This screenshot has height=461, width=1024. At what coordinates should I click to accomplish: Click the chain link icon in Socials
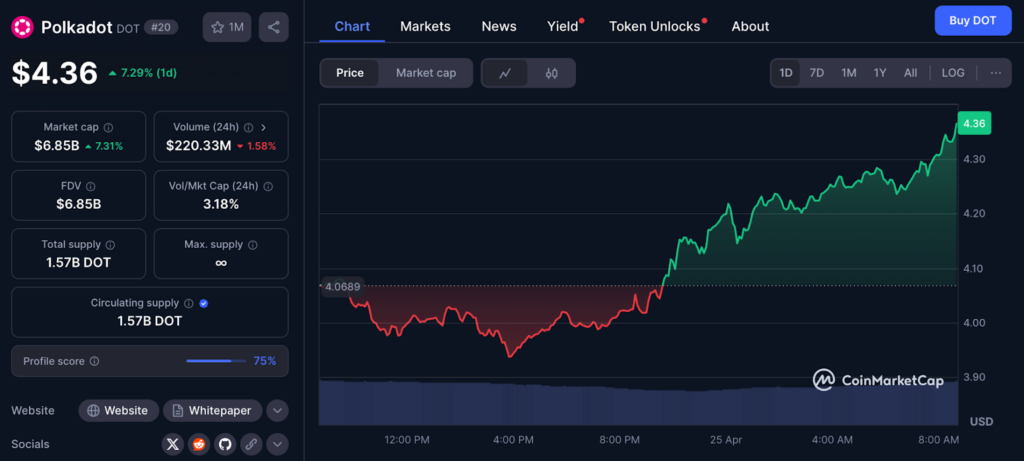tap(251, 444)
